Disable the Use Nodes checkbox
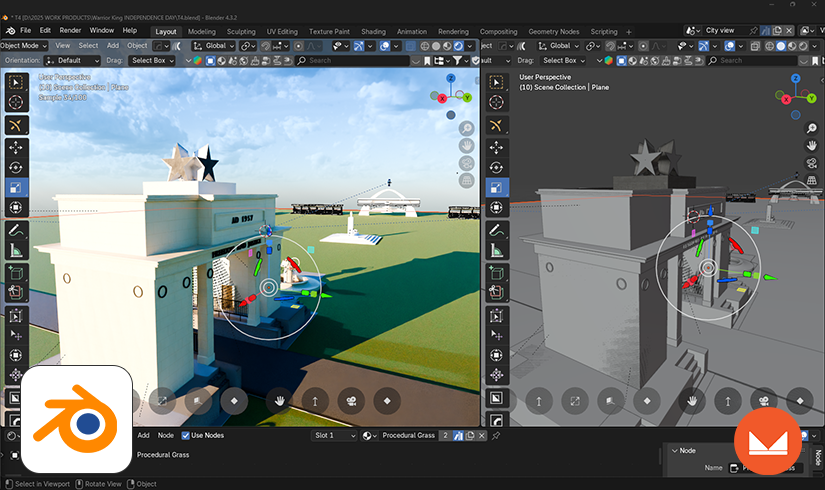 [x=186, y=435]
